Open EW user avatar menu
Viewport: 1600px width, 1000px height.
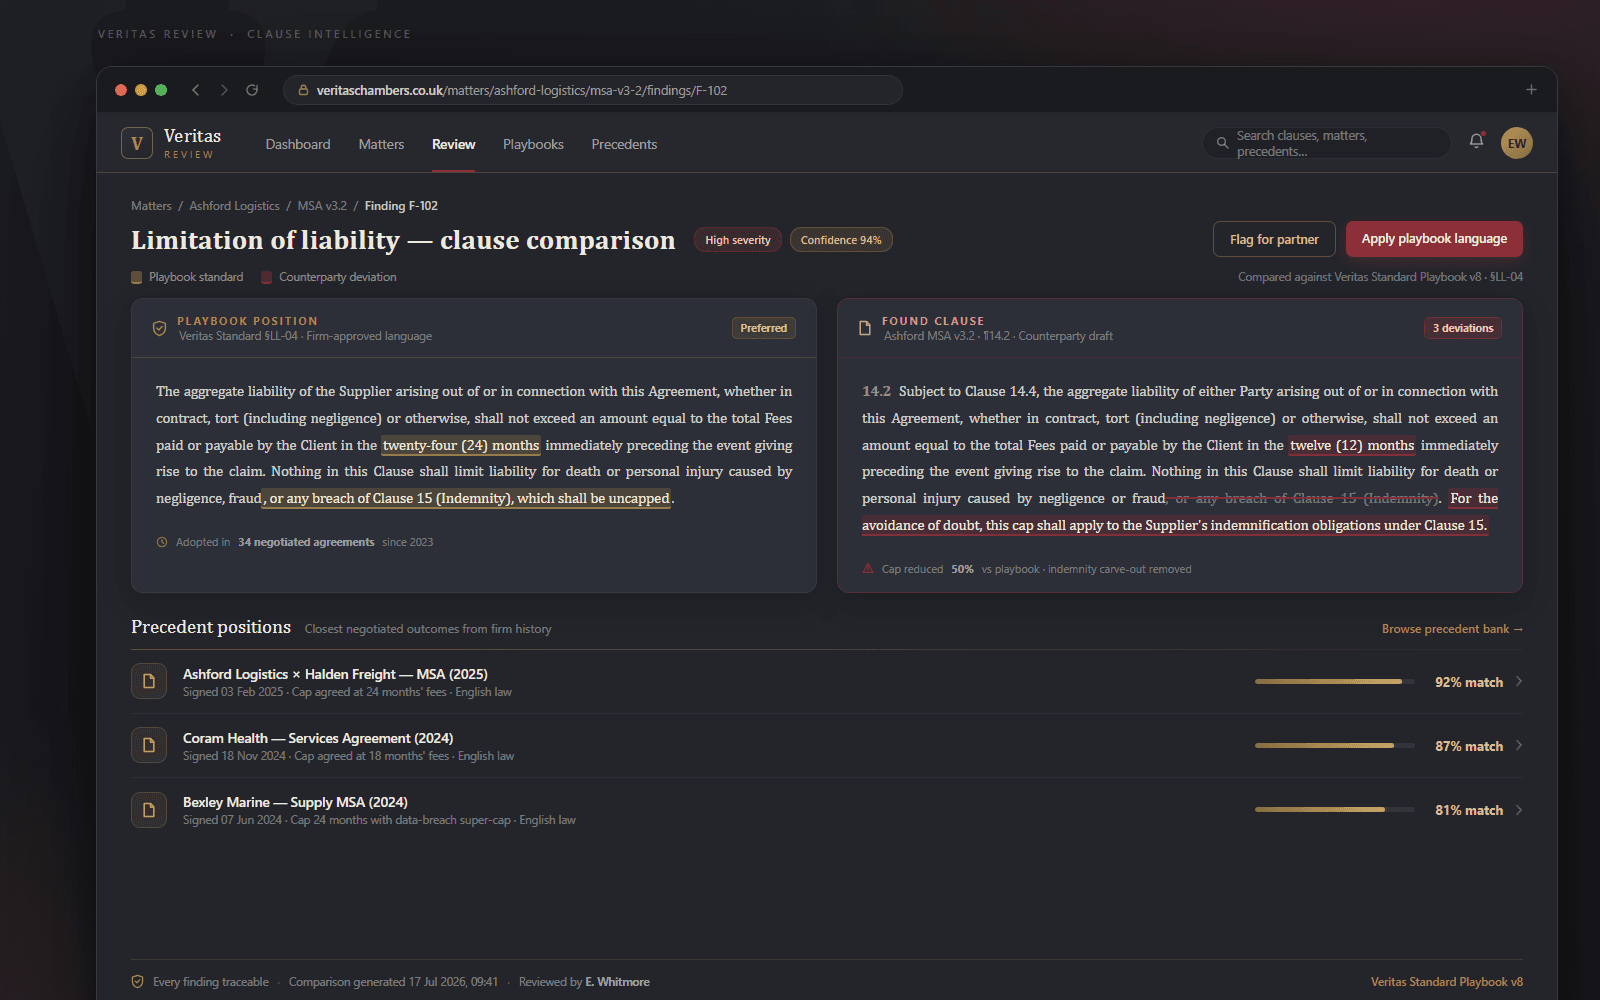[1517, 143]
